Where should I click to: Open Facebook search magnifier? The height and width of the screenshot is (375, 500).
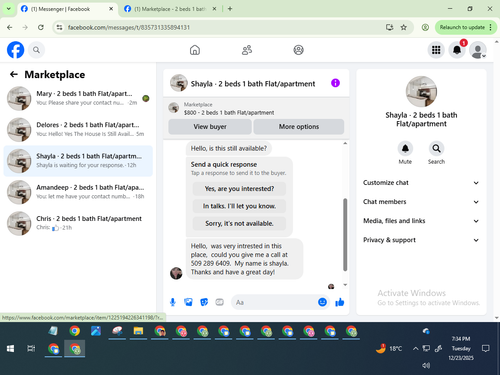[36, 50]
